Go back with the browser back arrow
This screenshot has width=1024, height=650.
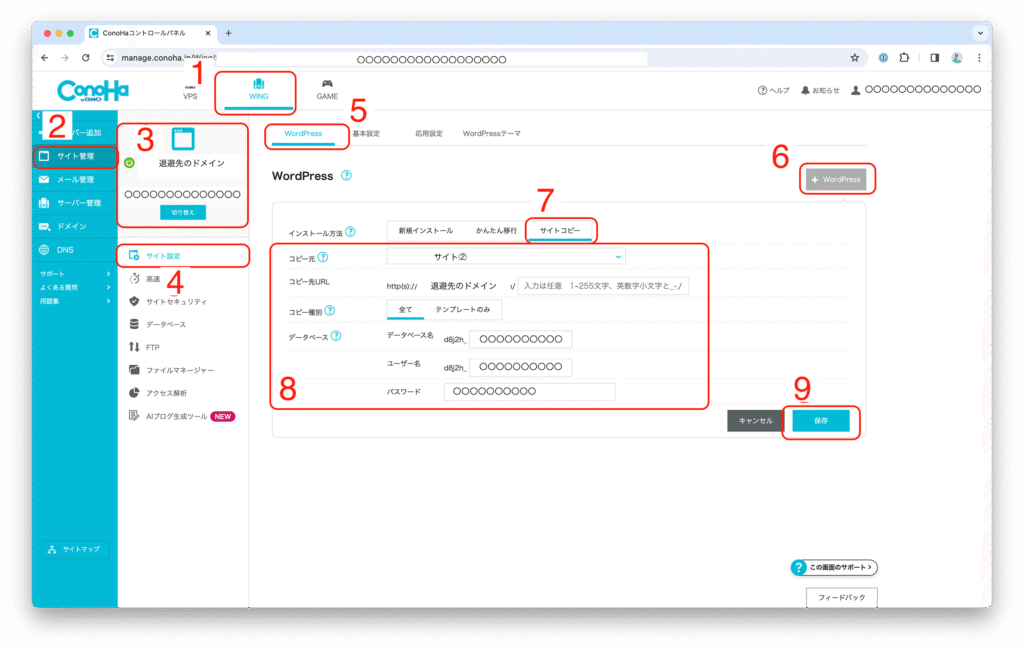pos(44,57)
